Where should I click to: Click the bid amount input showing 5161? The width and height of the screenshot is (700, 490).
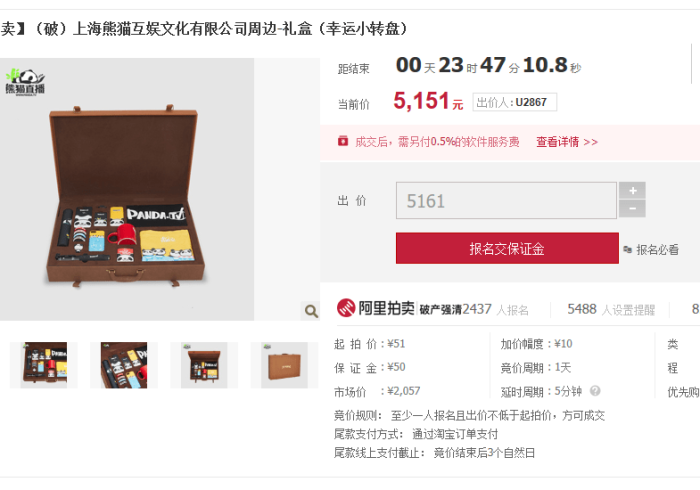[506, 200]
